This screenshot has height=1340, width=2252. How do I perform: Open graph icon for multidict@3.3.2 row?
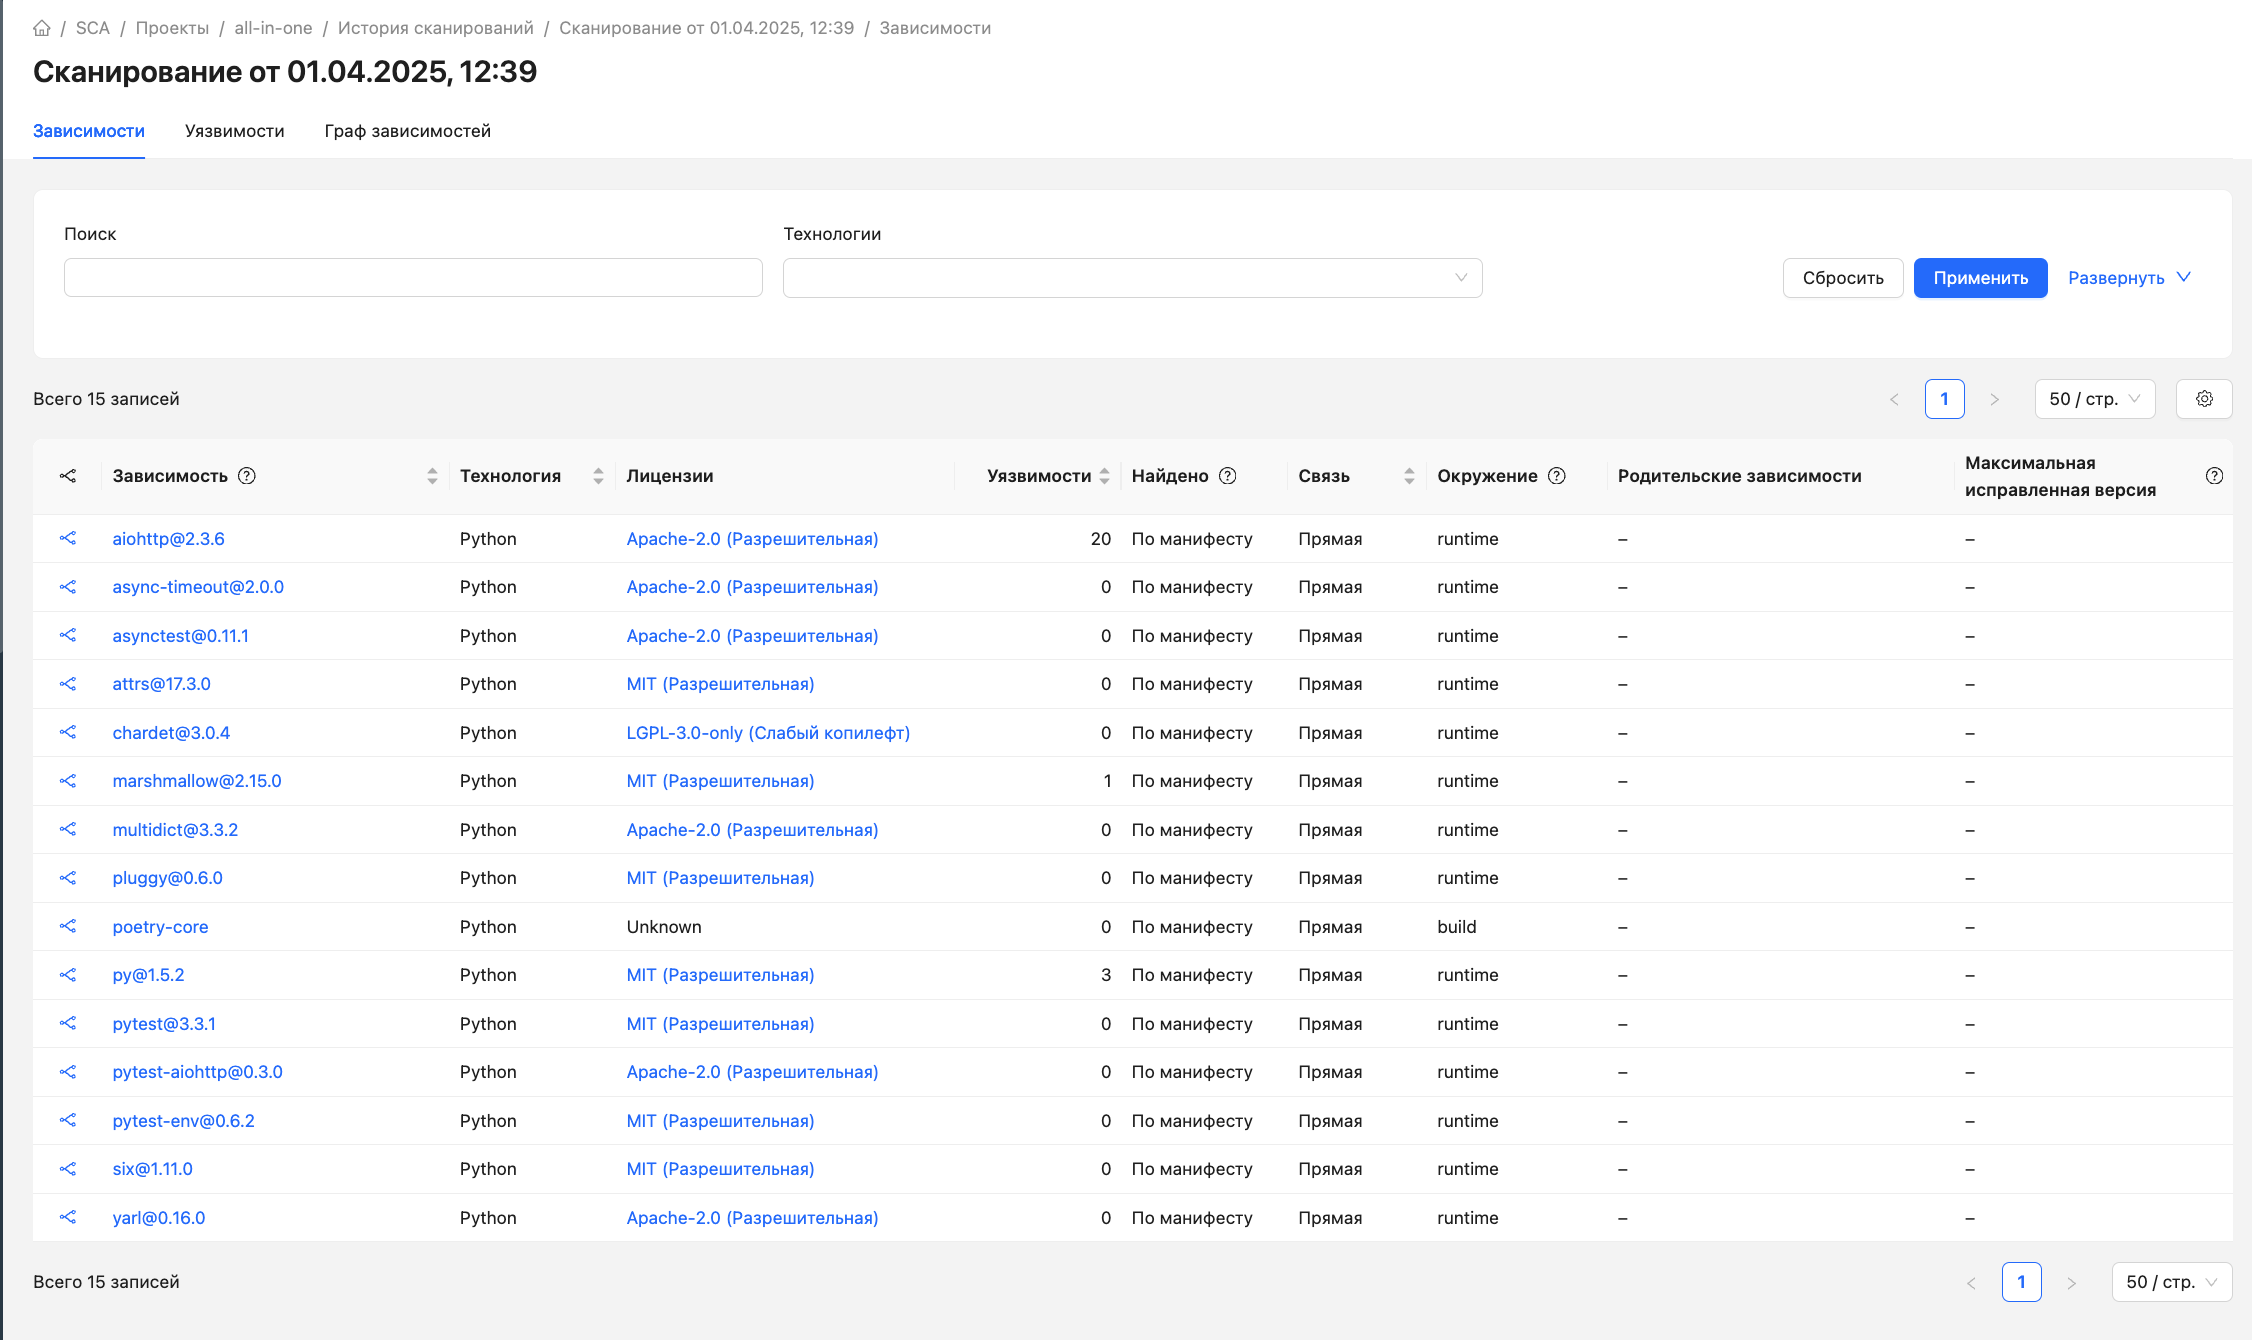pos(68,830)
